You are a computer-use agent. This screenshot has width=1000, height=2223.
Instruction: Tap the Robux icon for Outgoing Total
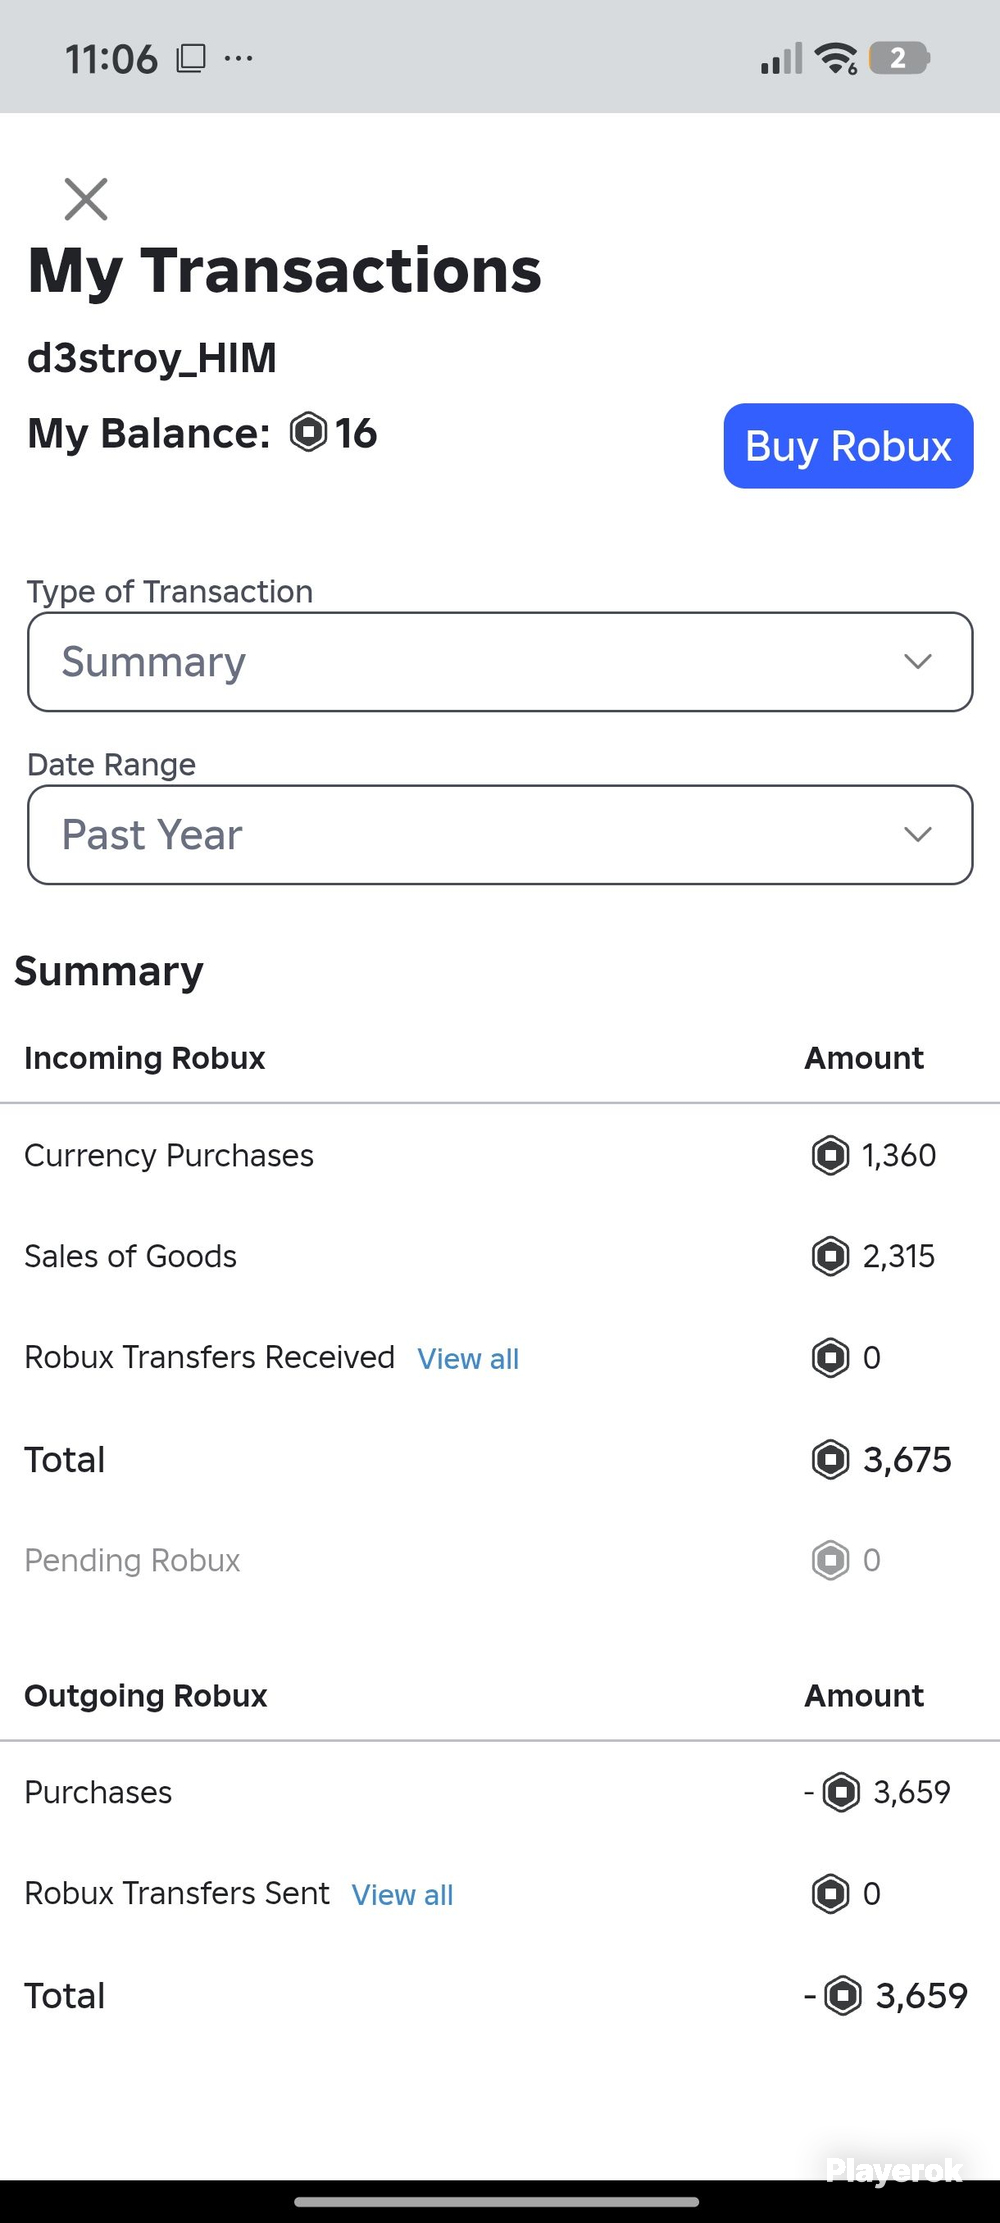842,1995
